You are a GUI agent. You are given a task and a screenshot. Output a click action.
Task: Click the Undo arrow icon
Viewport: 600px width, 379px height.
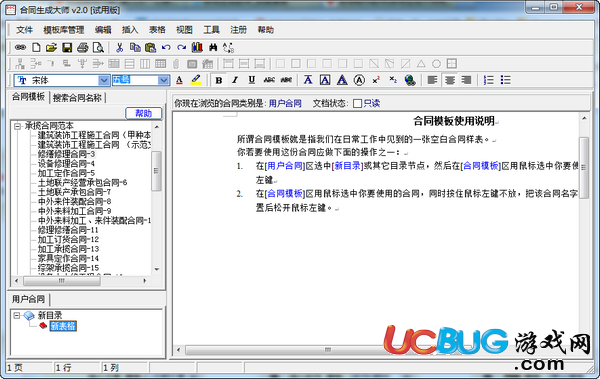pos(166,47)
